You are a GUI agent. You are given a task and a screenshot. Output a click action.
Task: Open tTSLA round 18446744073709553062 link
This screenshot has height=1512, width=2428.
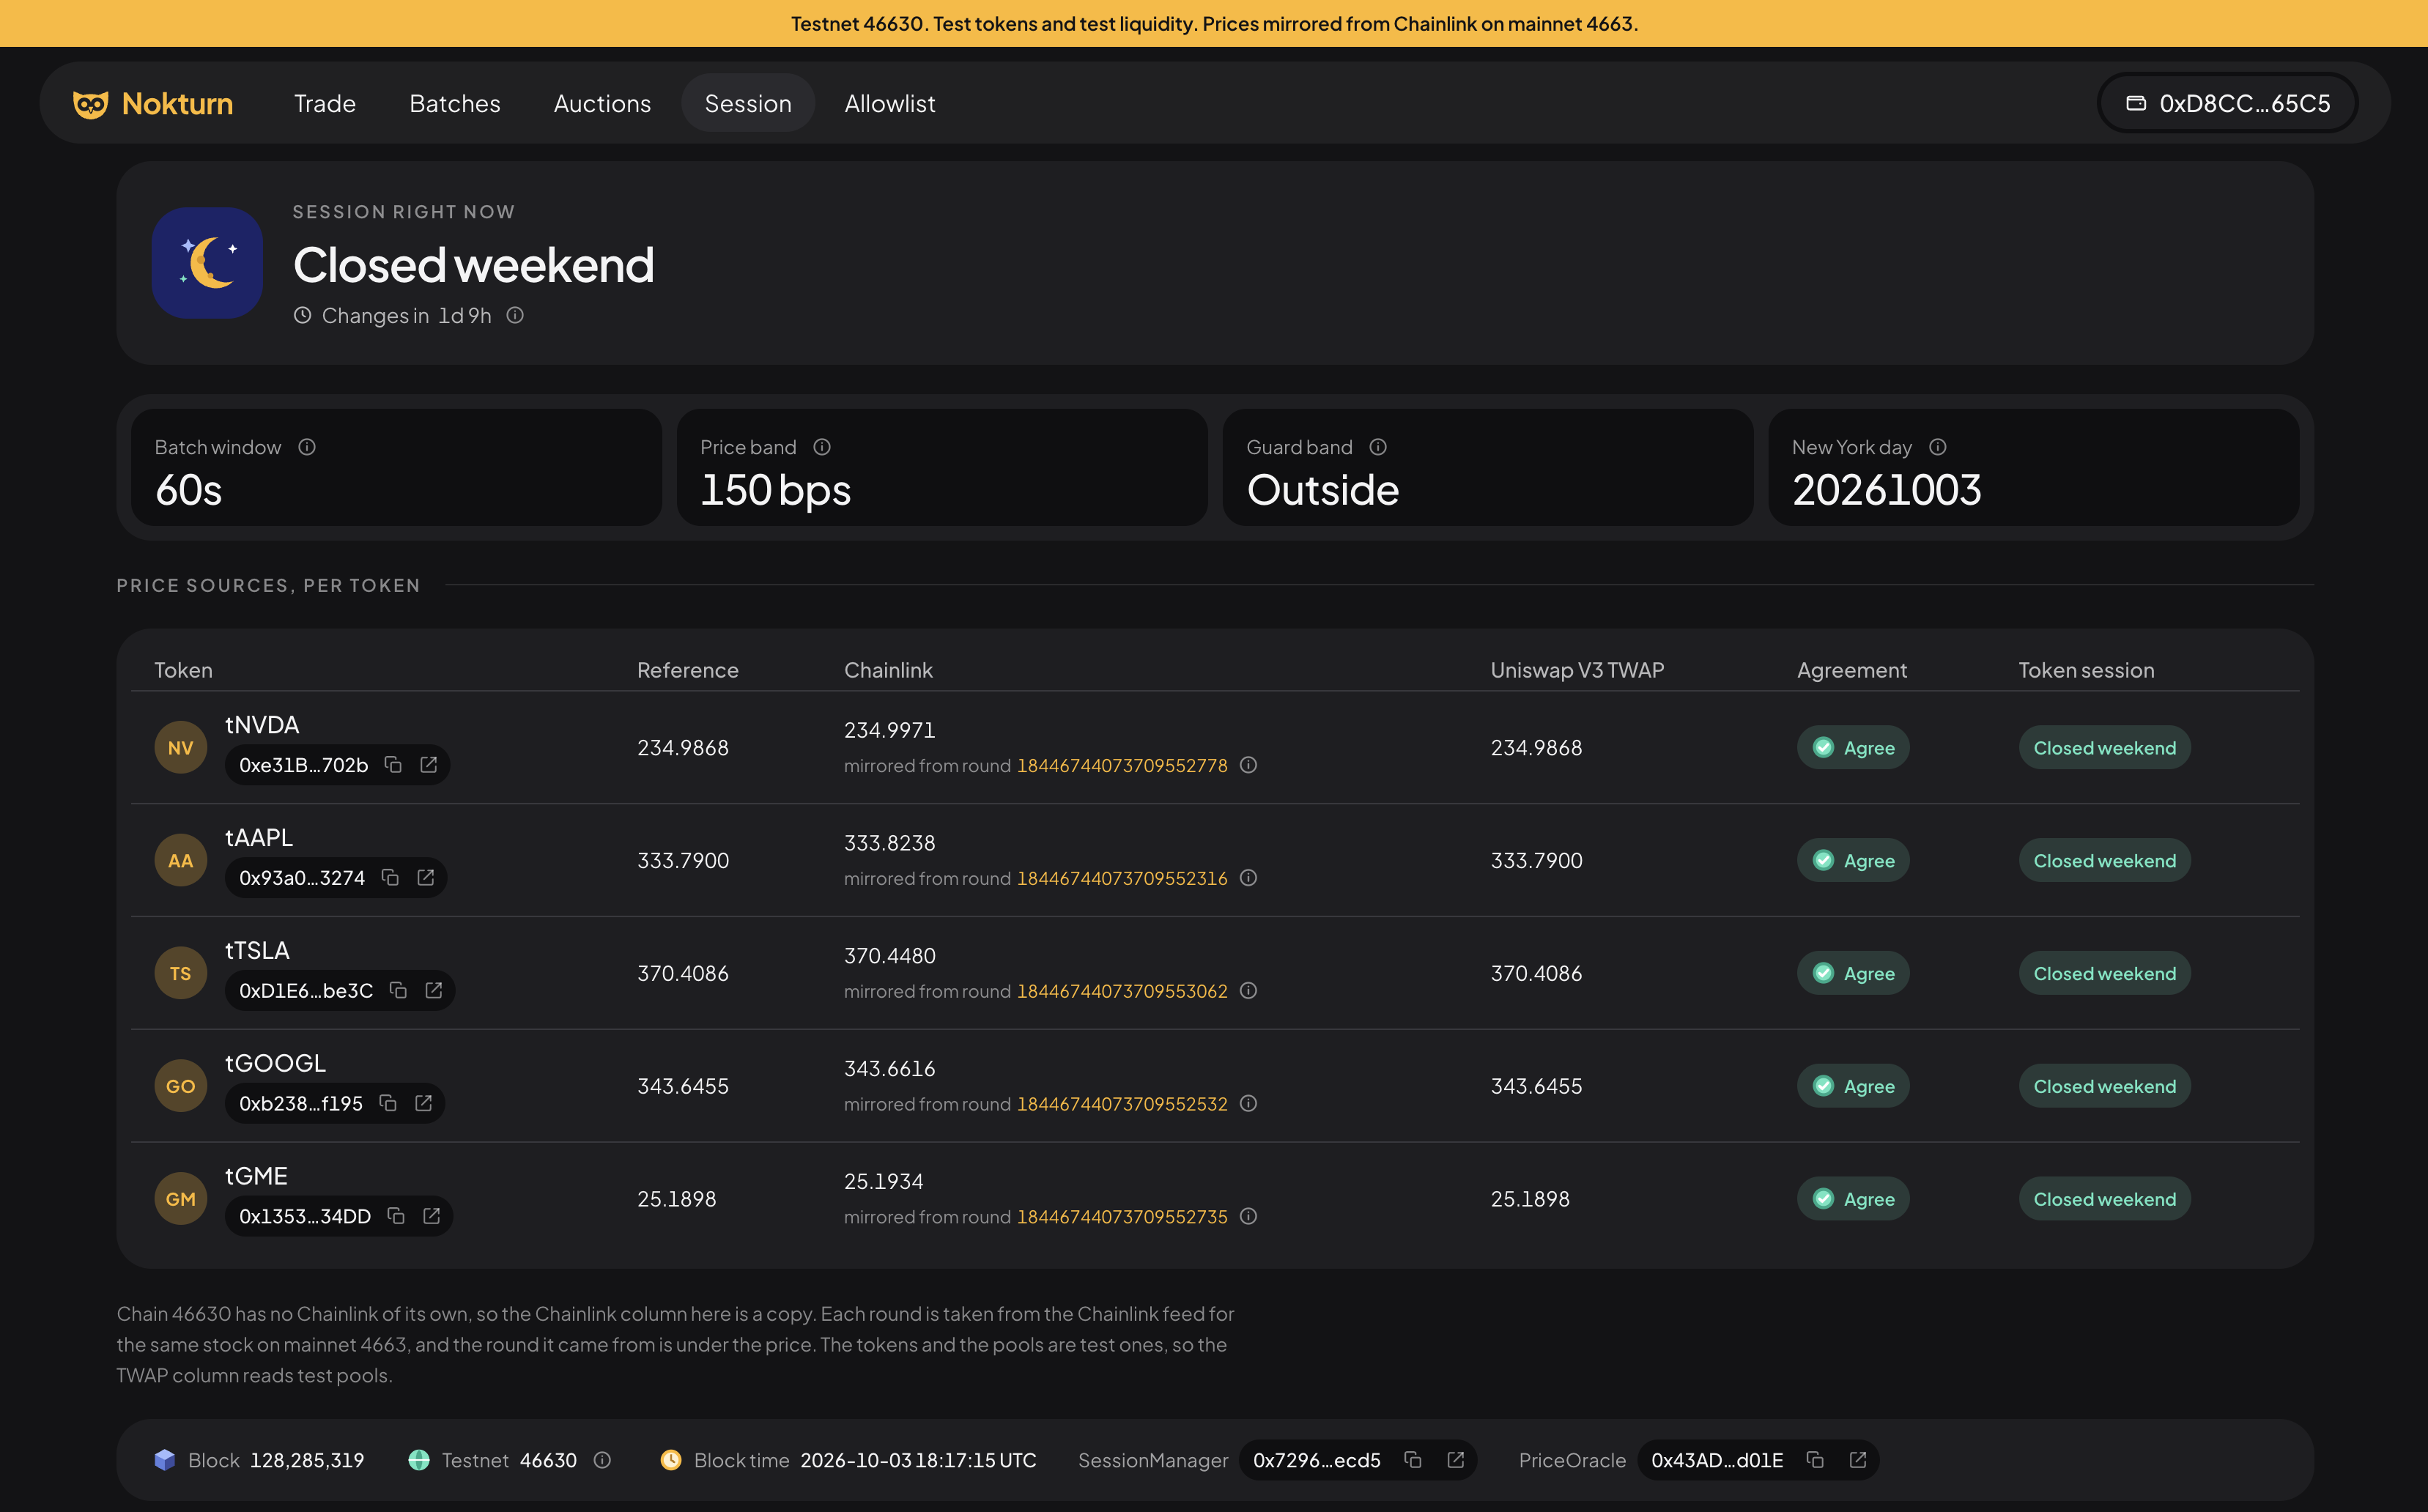pyautogui.click(x=1122, y=991)
